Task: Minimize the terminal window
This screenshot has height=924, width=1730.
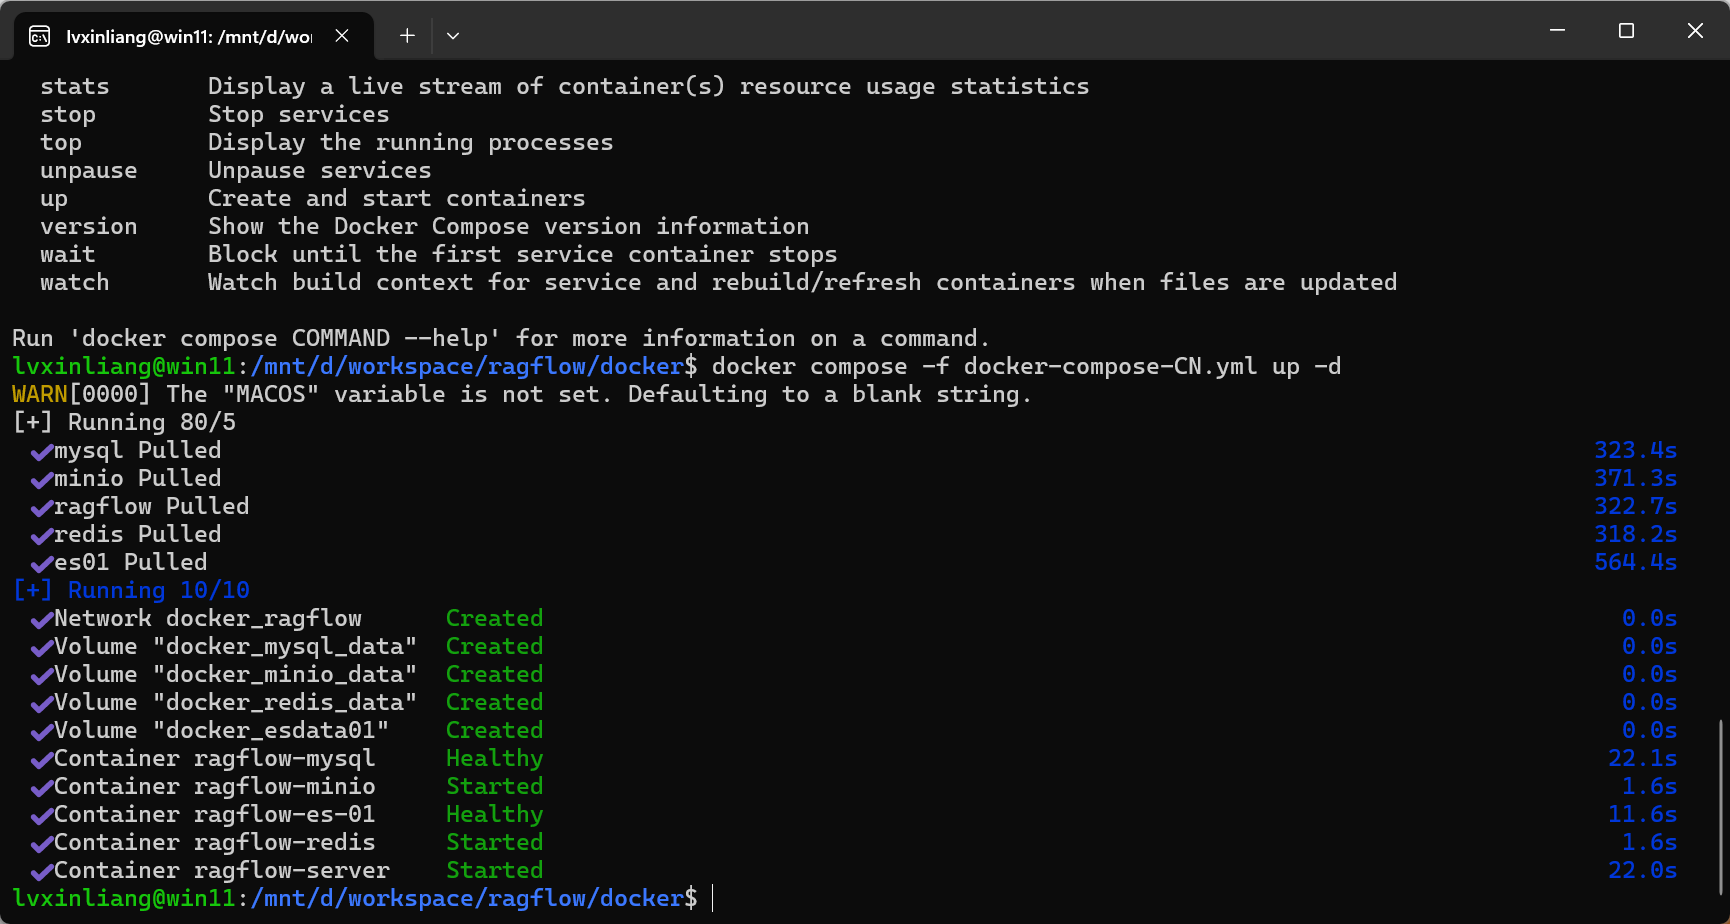Action: [1557, 31]
